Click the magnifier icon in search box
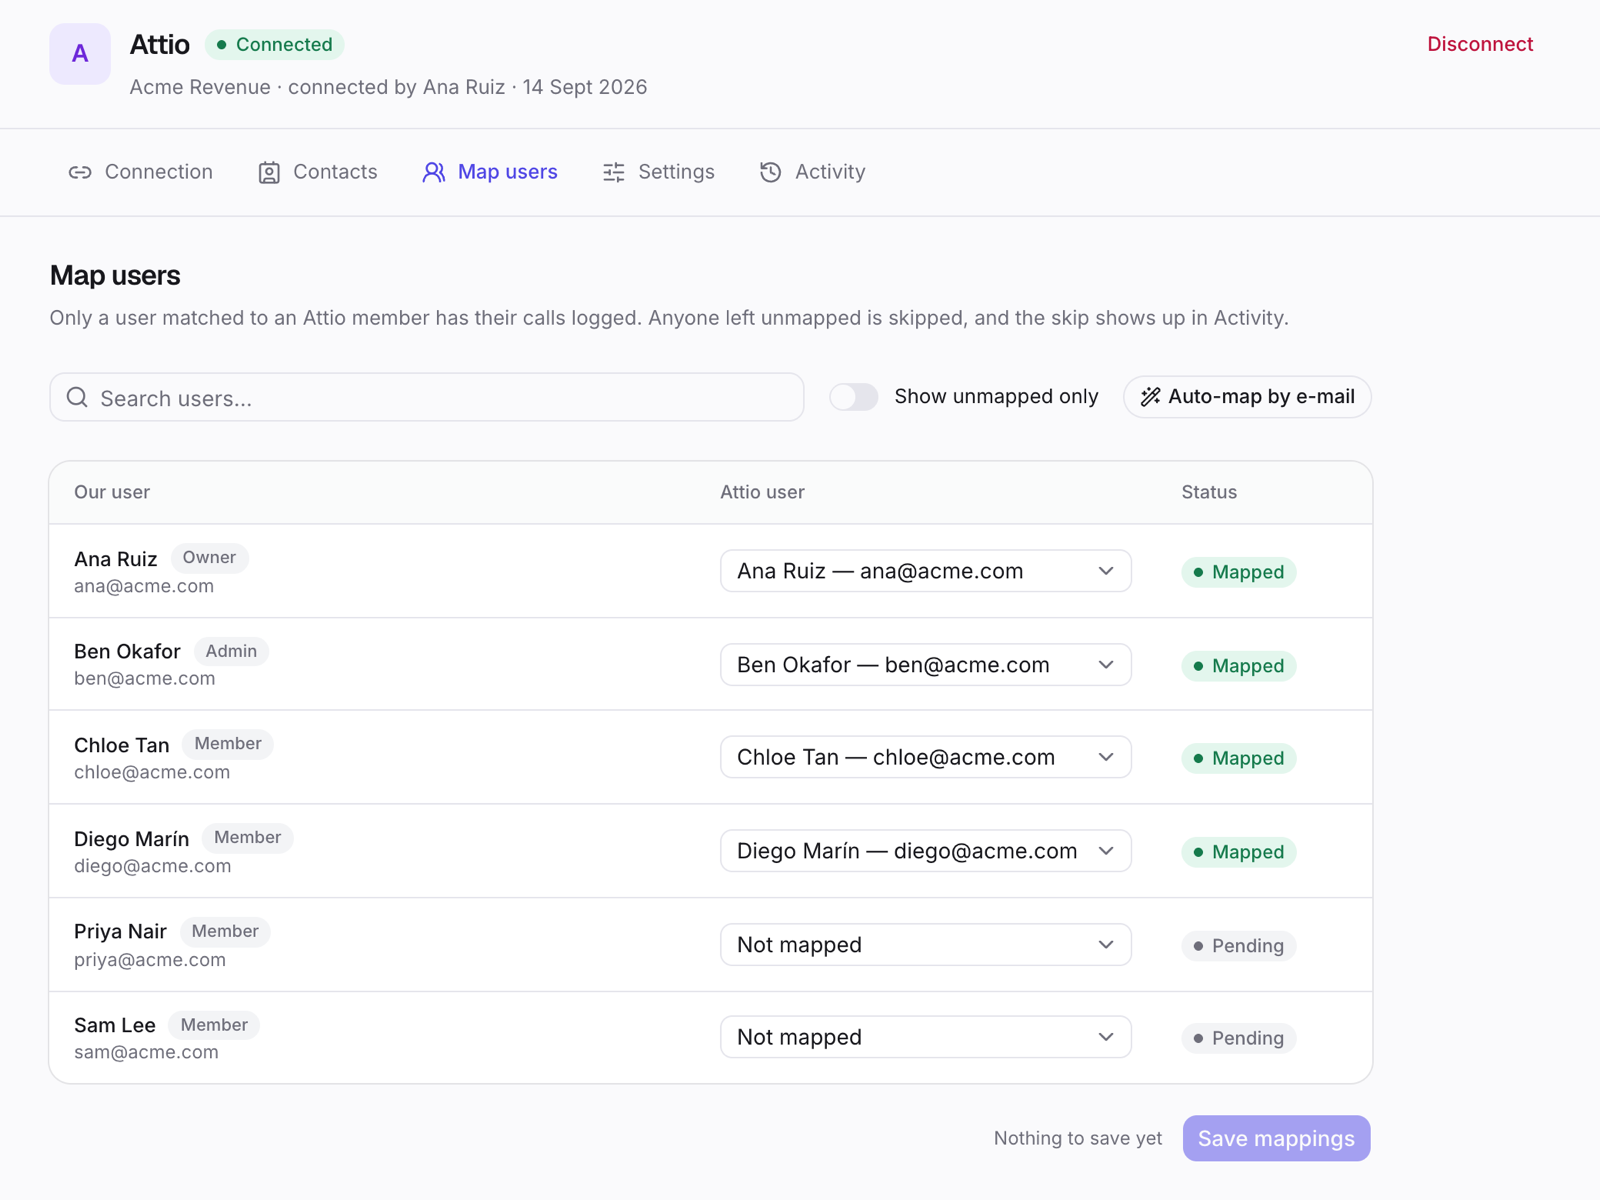1600x1200 pixels. [77, 398]
